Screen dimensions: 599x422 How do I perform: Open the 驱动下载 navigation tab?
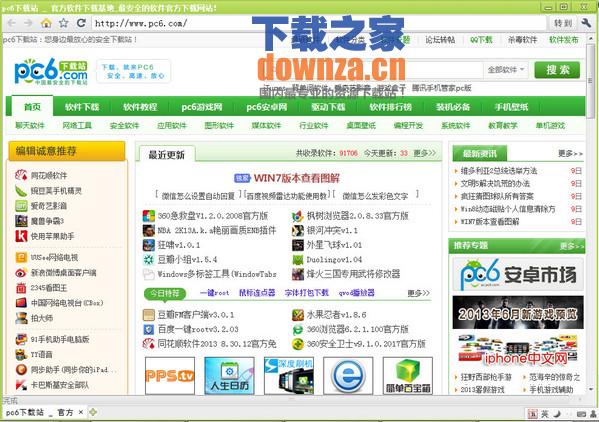(328, 107)
